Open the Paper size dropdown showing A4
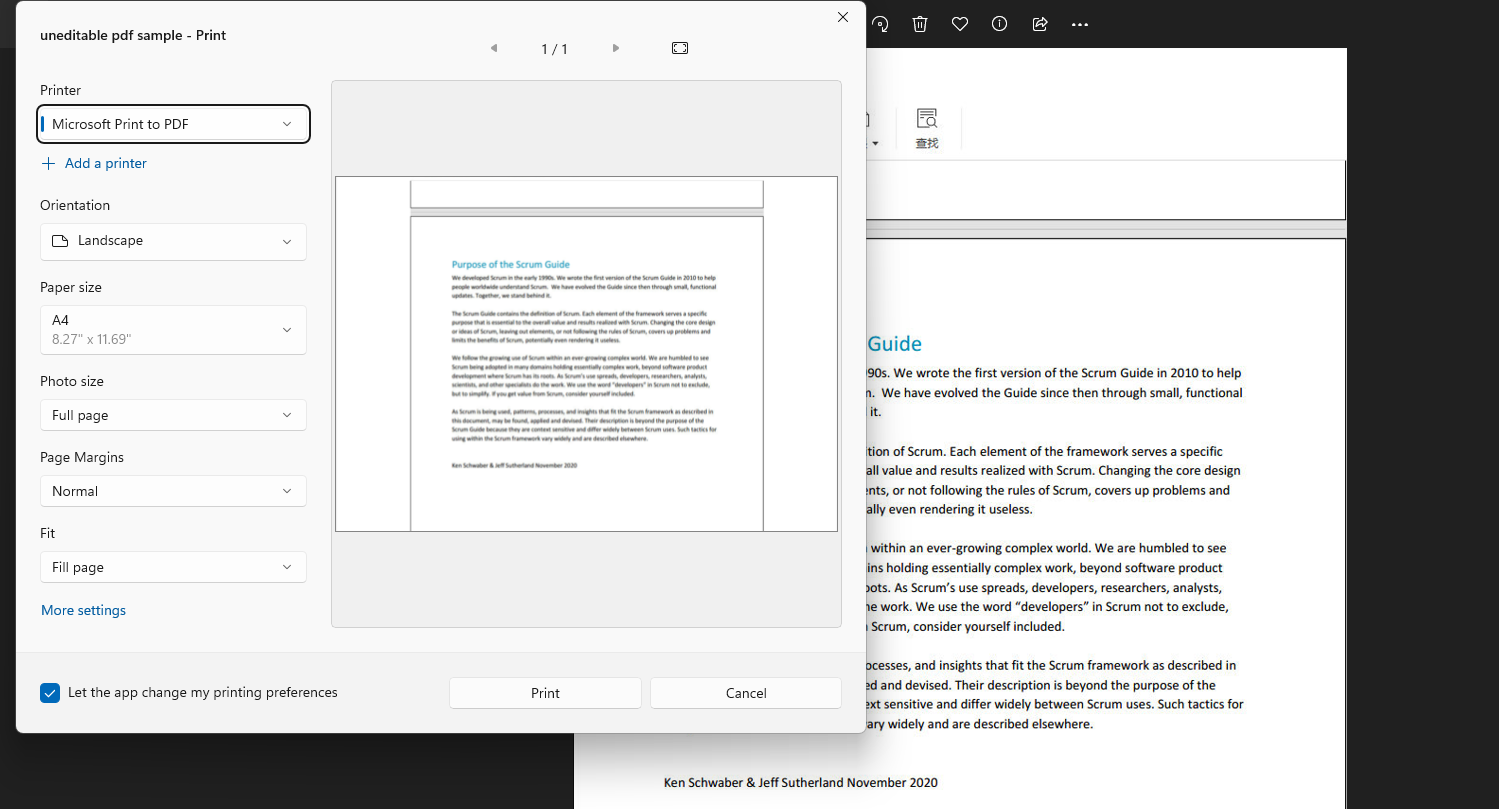1499x809 pixels. tap(173, 330)
